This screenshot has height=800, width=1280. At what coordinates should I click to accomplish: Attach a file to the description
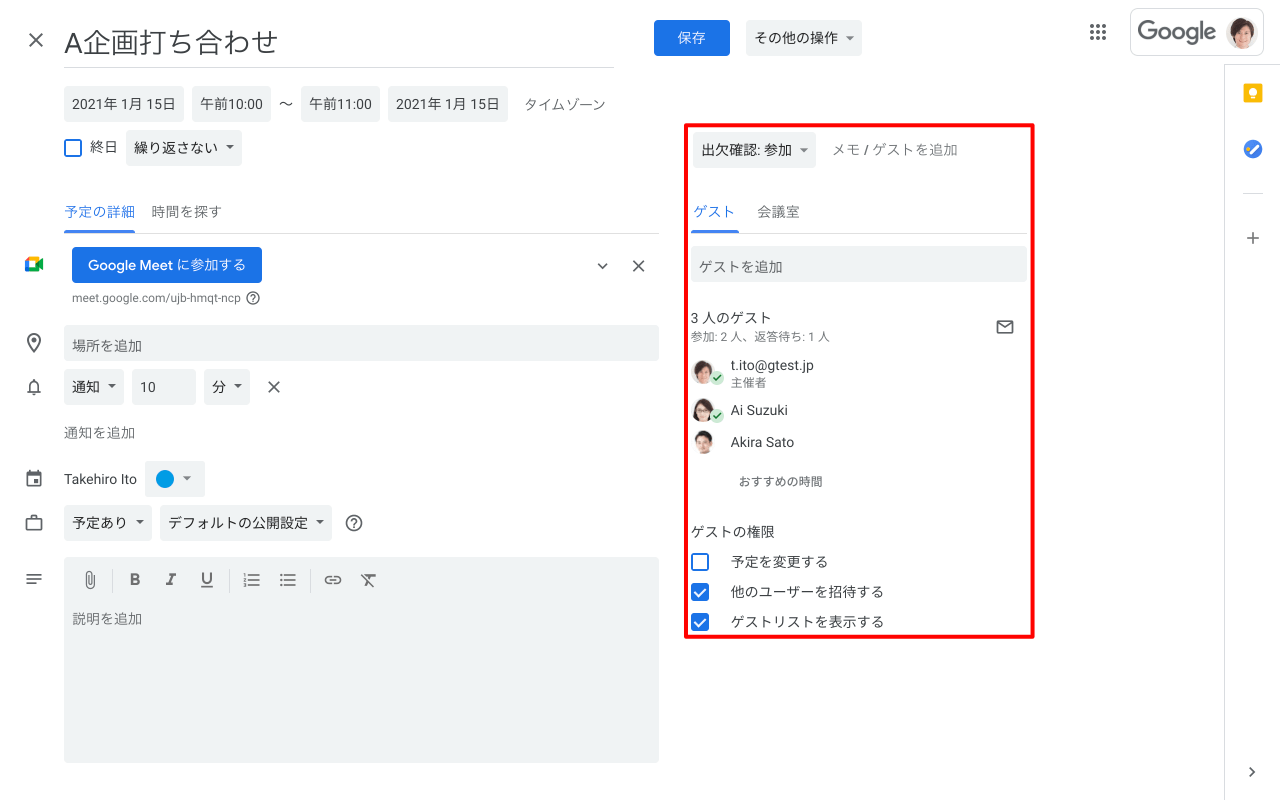coord(90,580)
